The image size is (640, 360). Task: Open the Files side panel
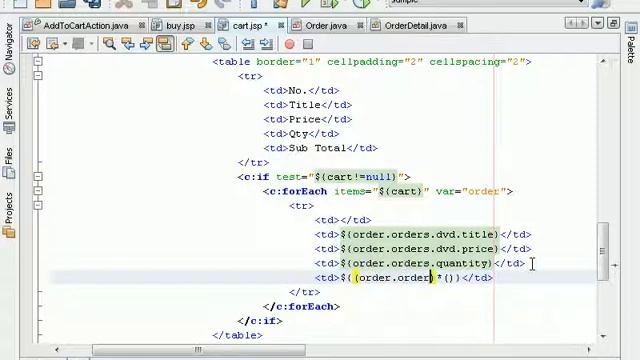tap(9, 162)
